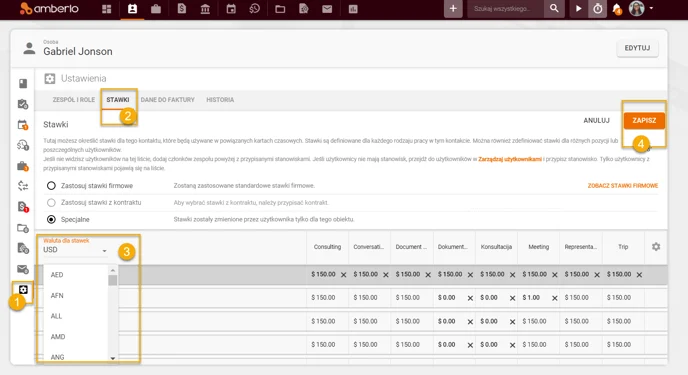
Task: Start the timer play button
Action: pos(578,8)
